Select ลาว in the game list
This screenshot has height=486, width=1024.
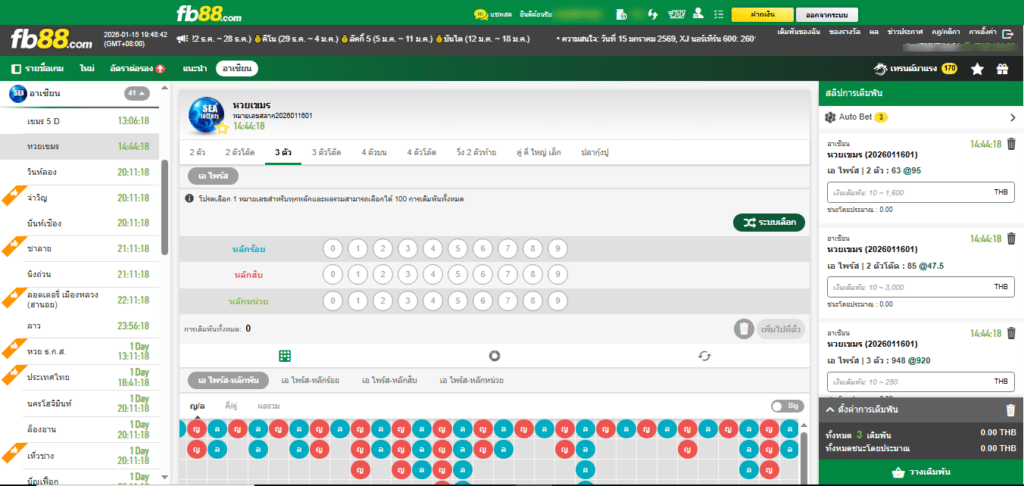[x=79, y=325]
